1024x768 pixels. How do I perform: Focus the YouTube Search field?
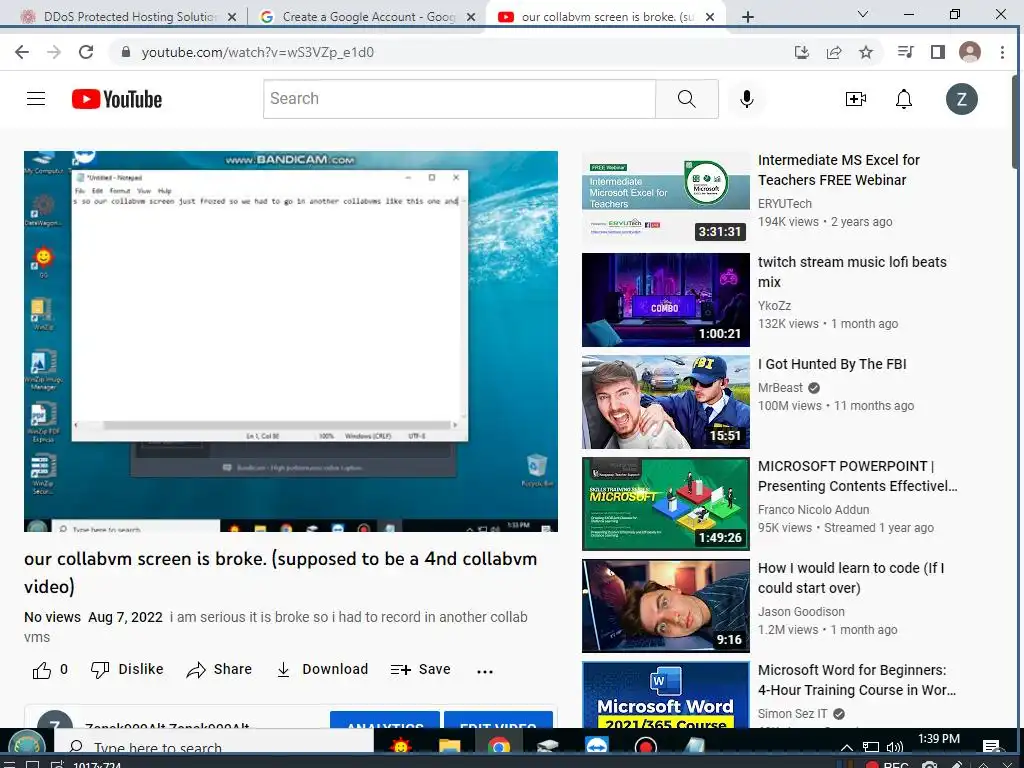(x=460, y=99)
